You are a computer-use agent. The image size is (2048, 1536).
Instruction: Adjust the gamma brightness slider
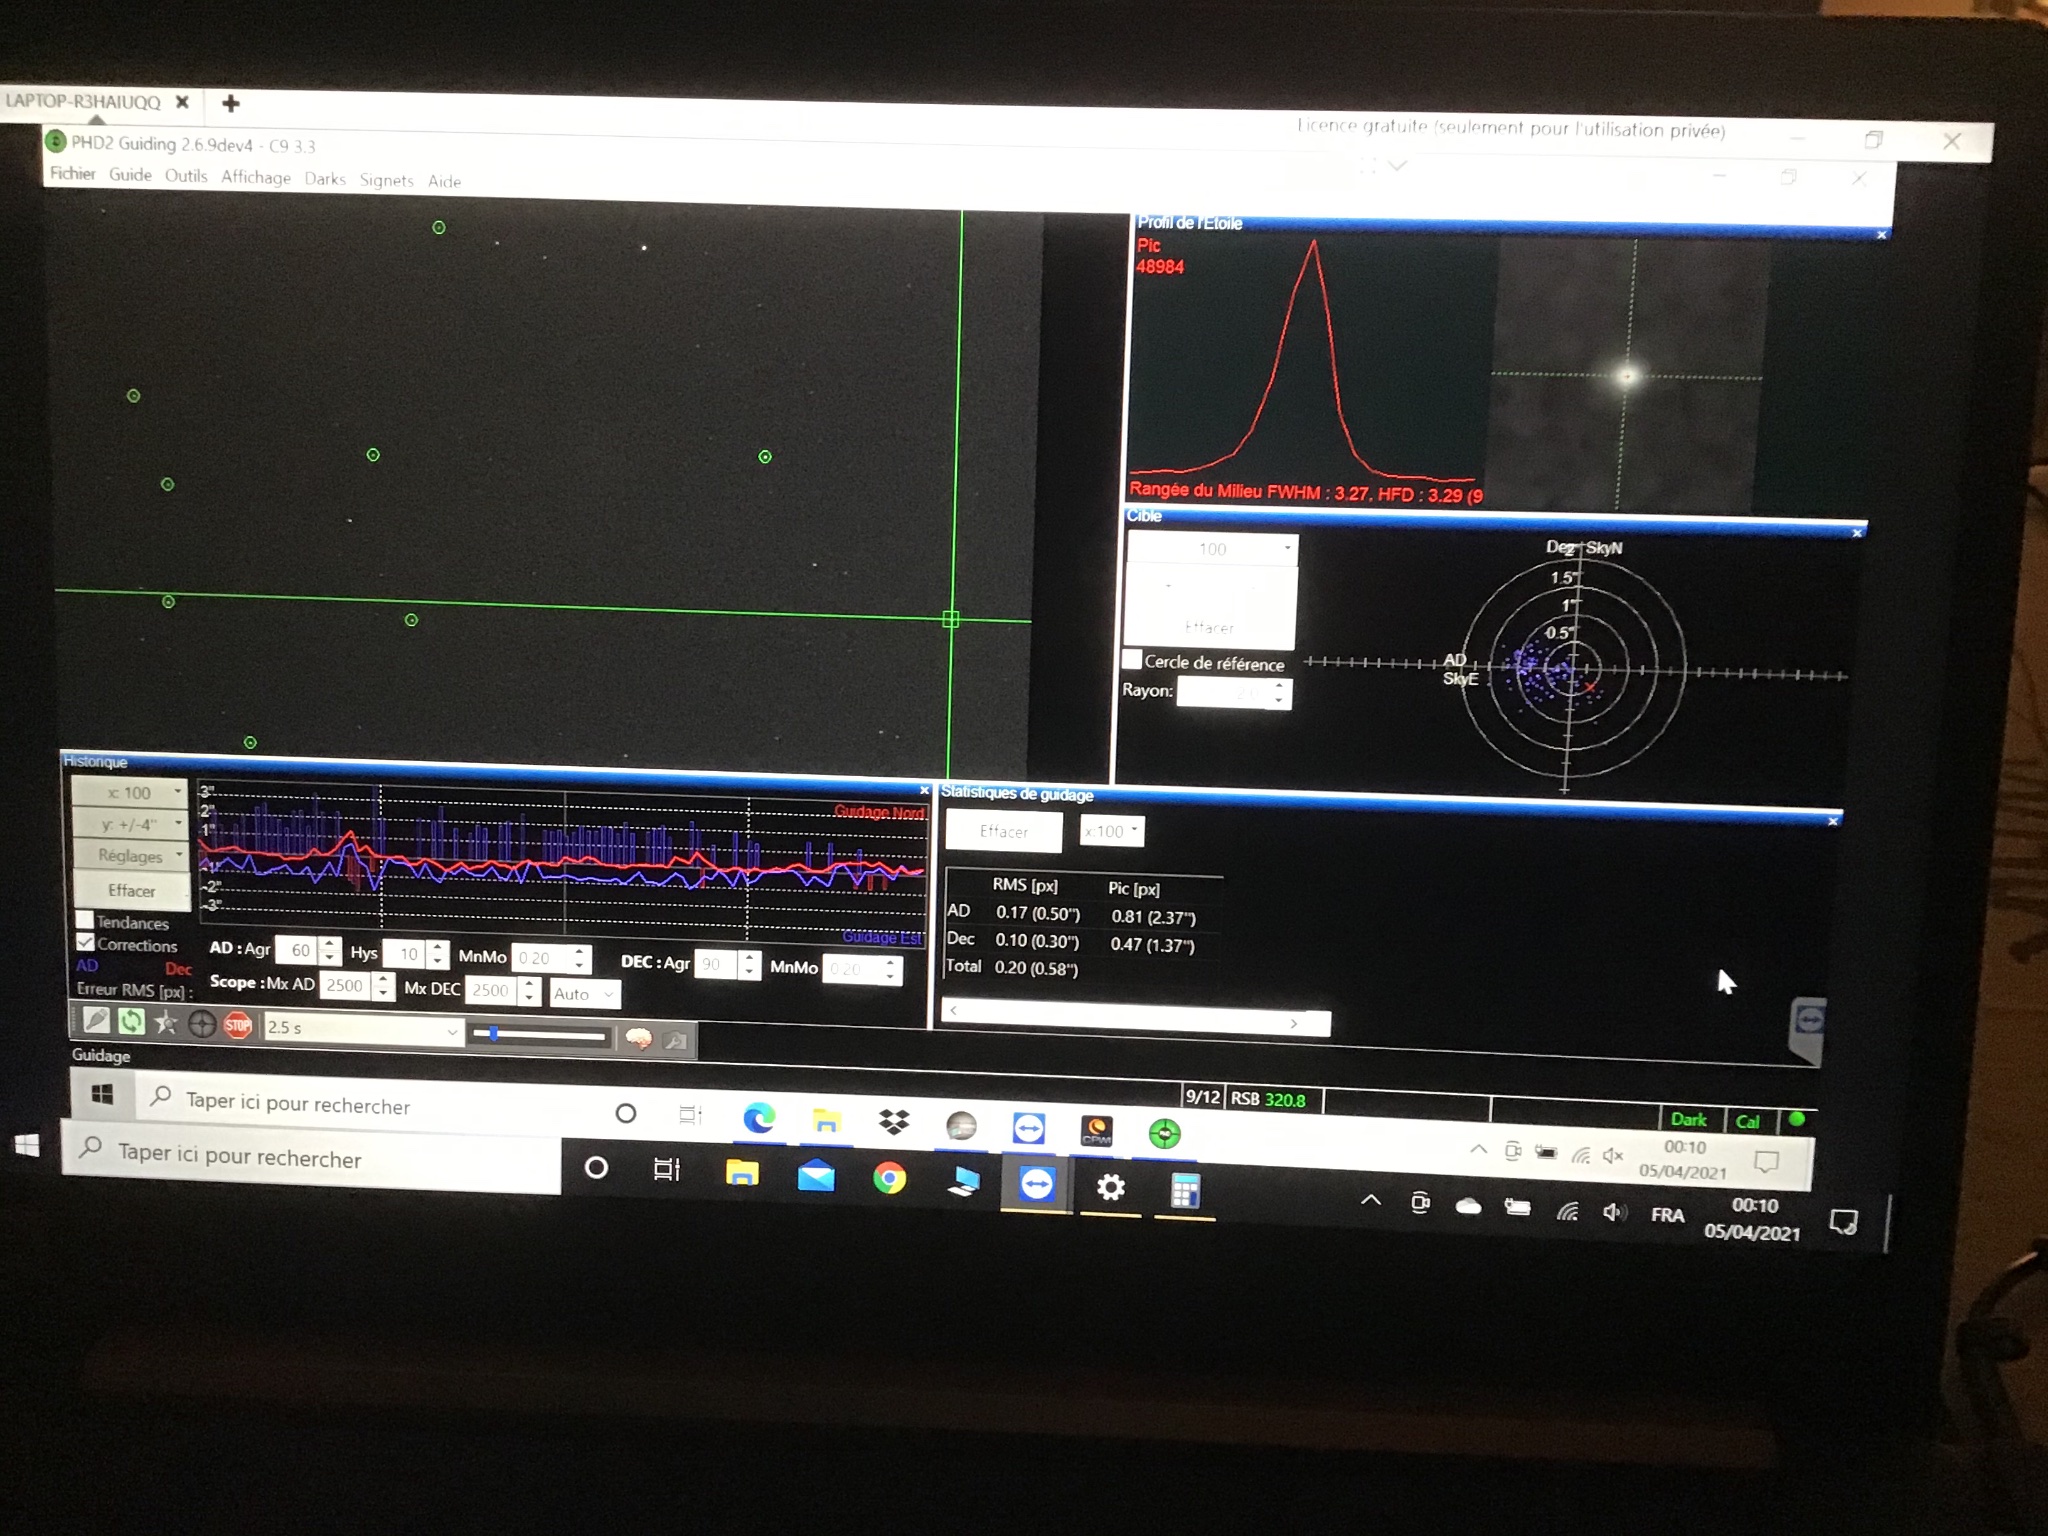point(541,1035)
